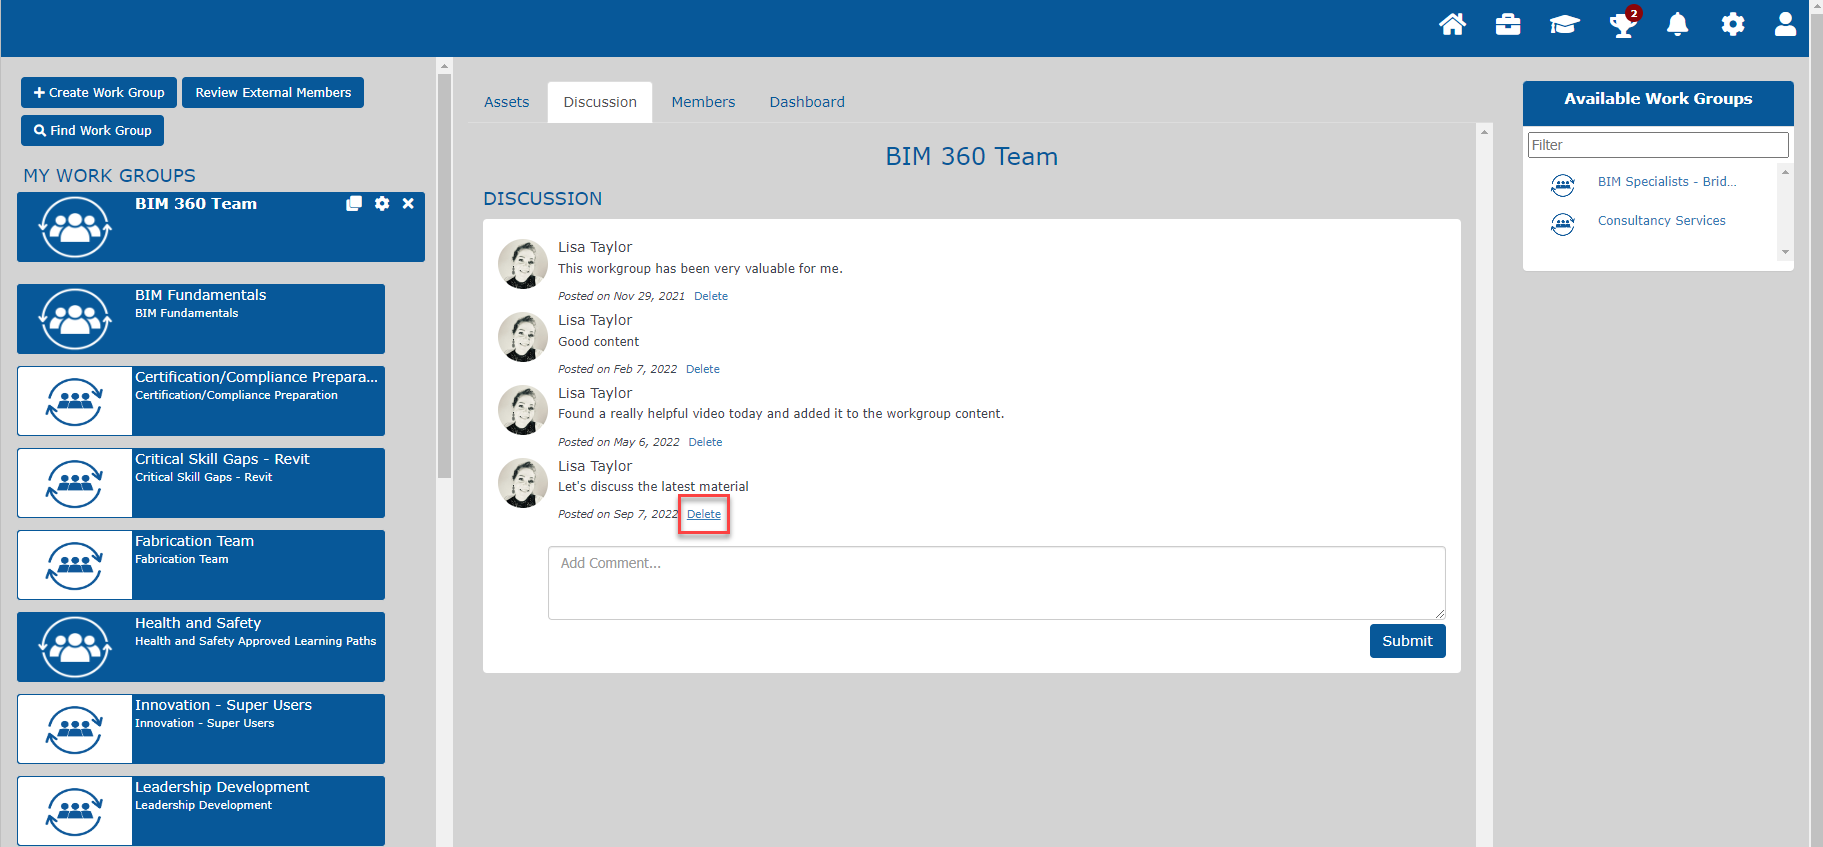Open BIM Specialists - Brid... link
The image size is (1823, 847).
[x=1667, y=181]
